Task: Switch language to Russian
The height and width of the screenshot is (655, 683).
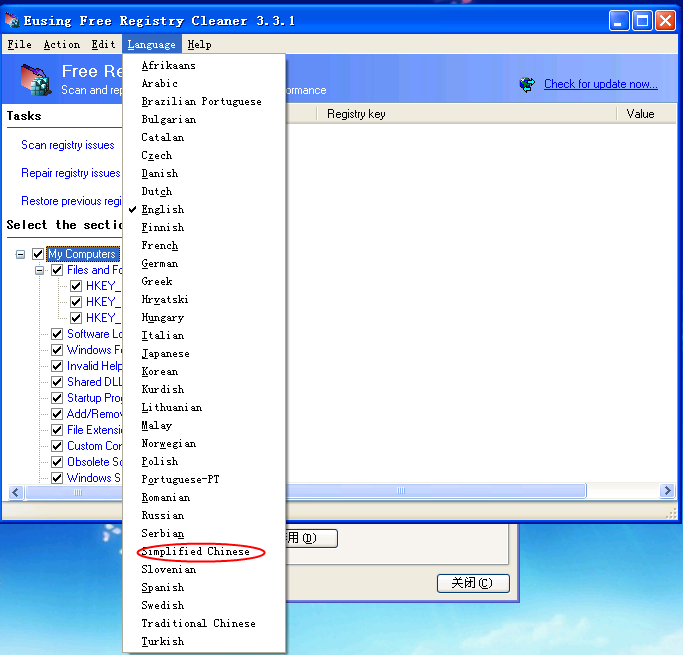Action: (204, 516)
